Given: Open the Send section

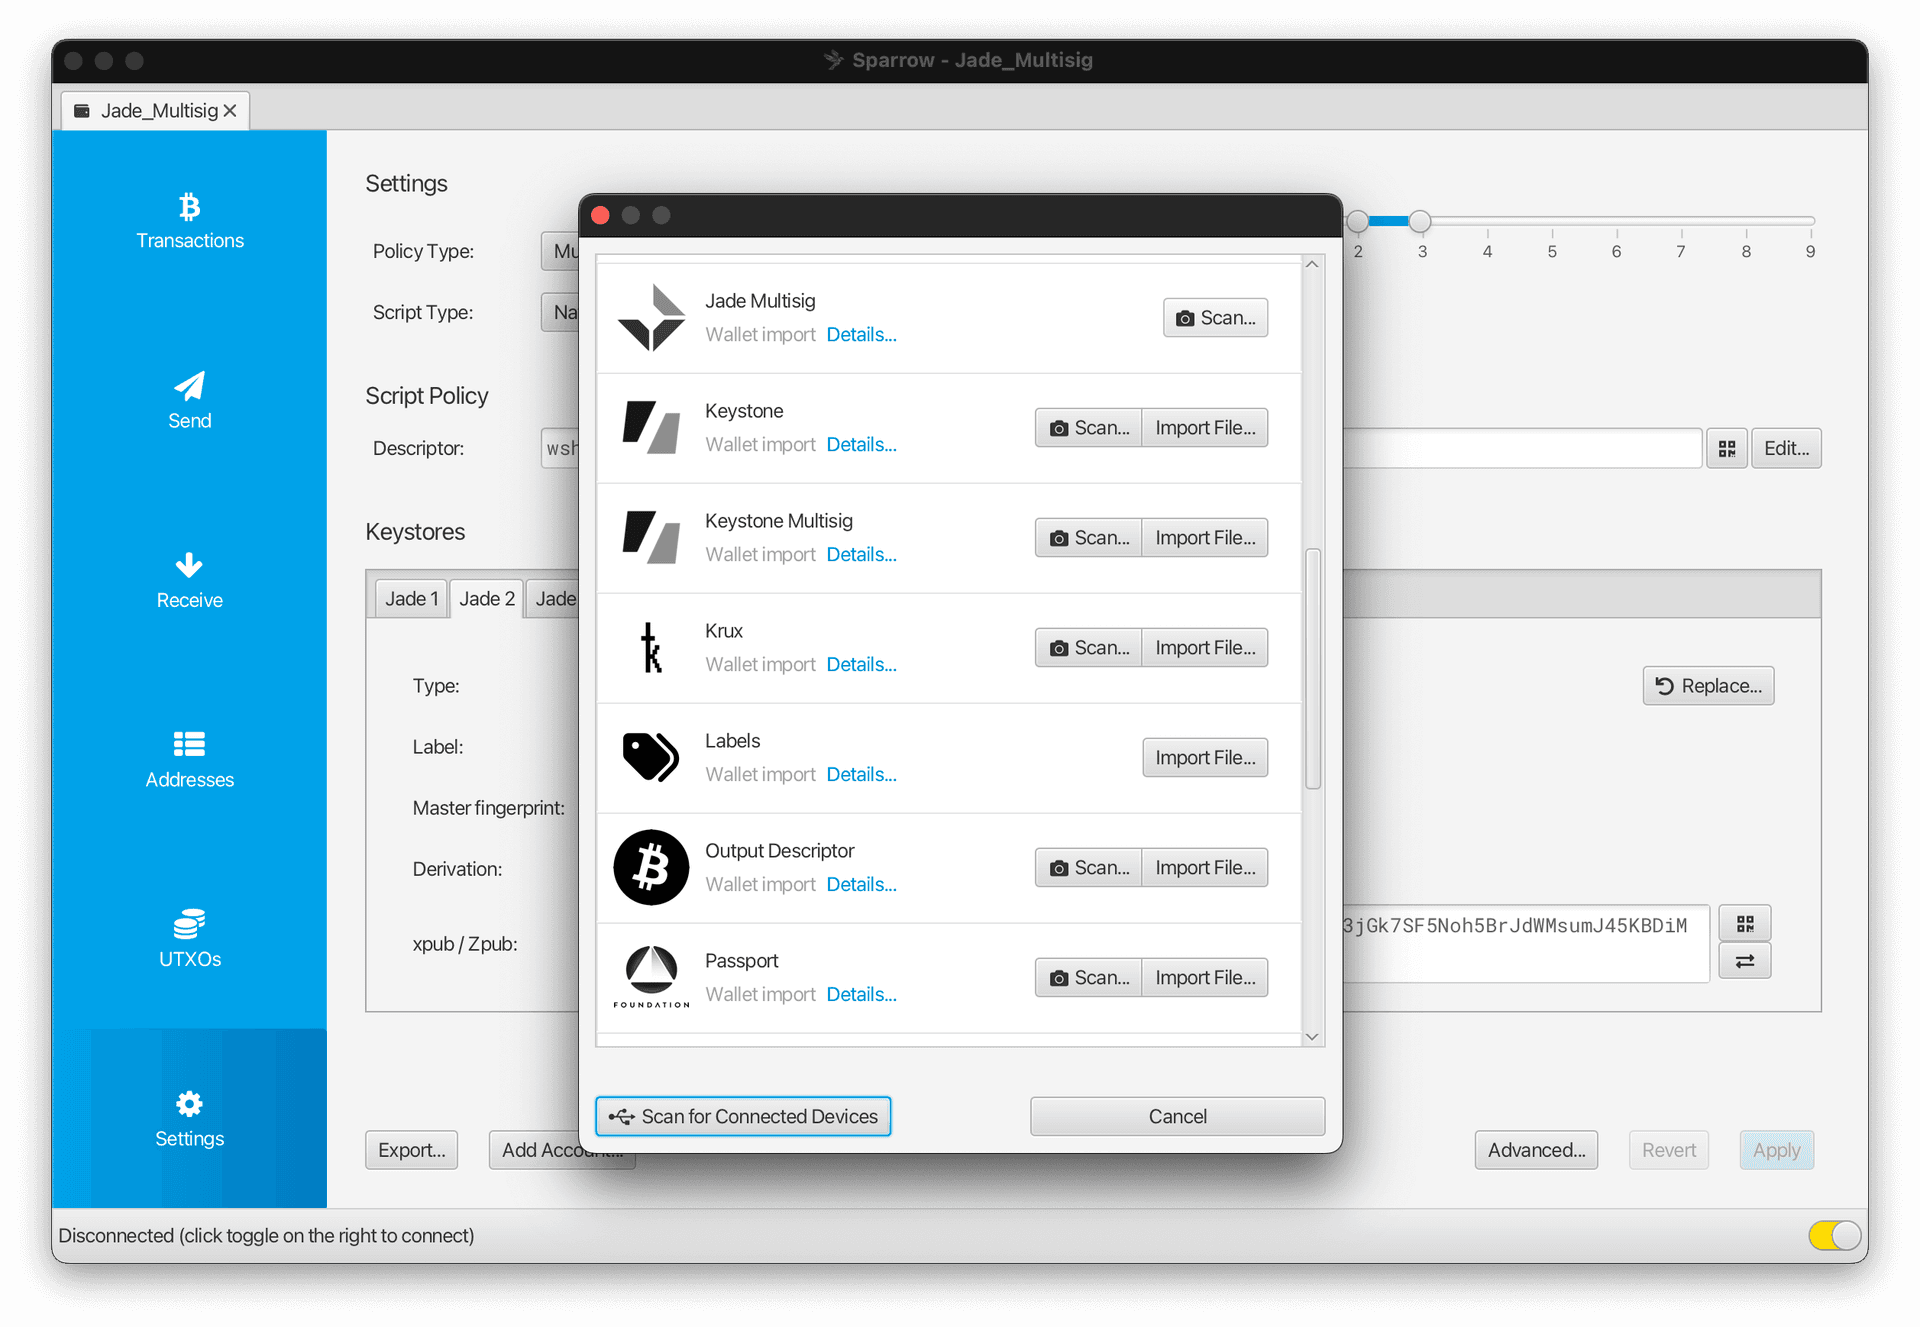Looking at the screenshot, I should (189, 400).
